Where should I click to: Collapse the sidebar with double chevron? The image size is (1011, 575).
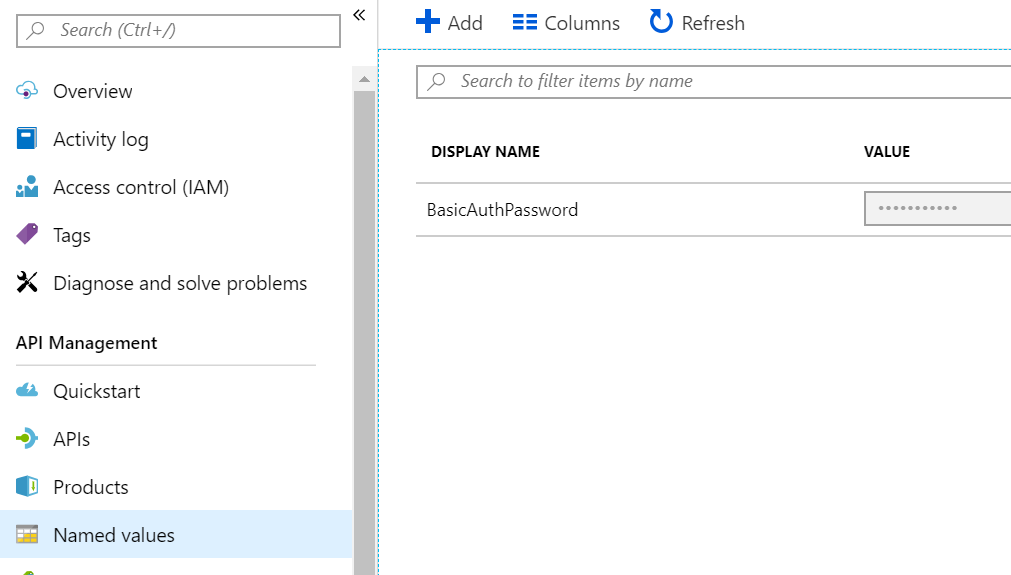click(359, 15)
